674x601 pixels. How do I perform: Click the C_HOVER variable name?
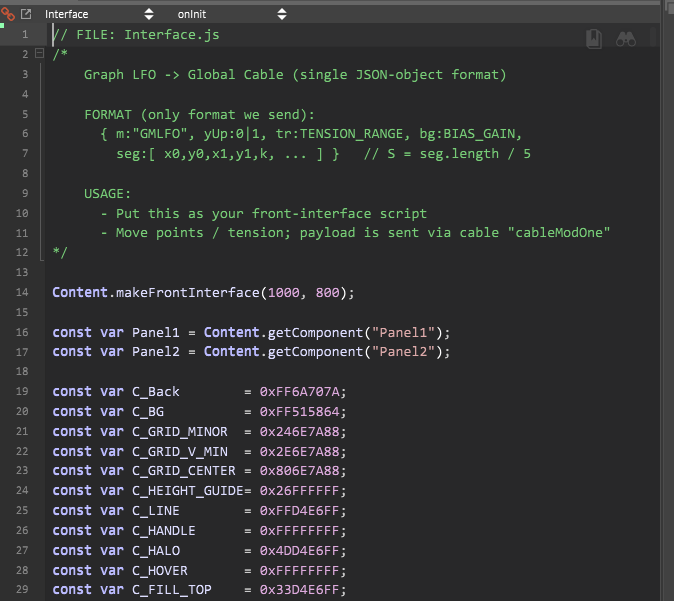click(x=159, y=571)
